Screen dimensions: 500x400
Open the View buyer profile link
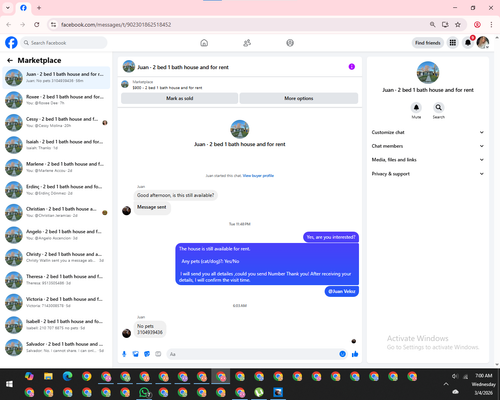coord(258,176)
